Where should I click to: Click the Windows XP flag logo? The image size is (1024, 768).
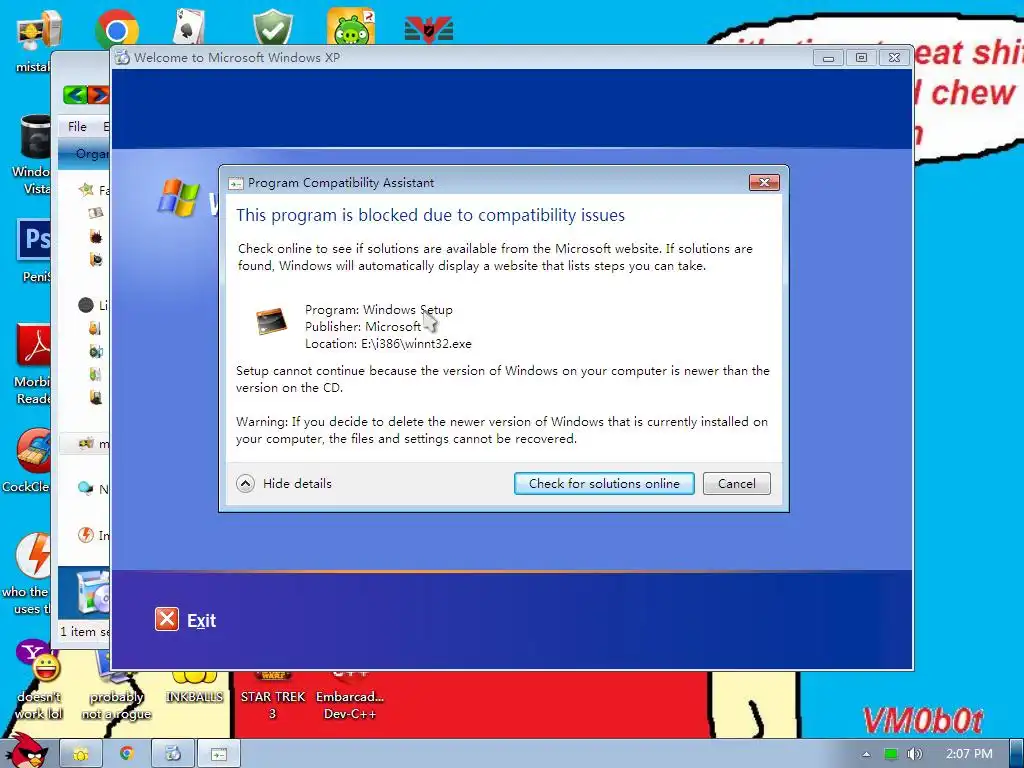tap(178, 197)
